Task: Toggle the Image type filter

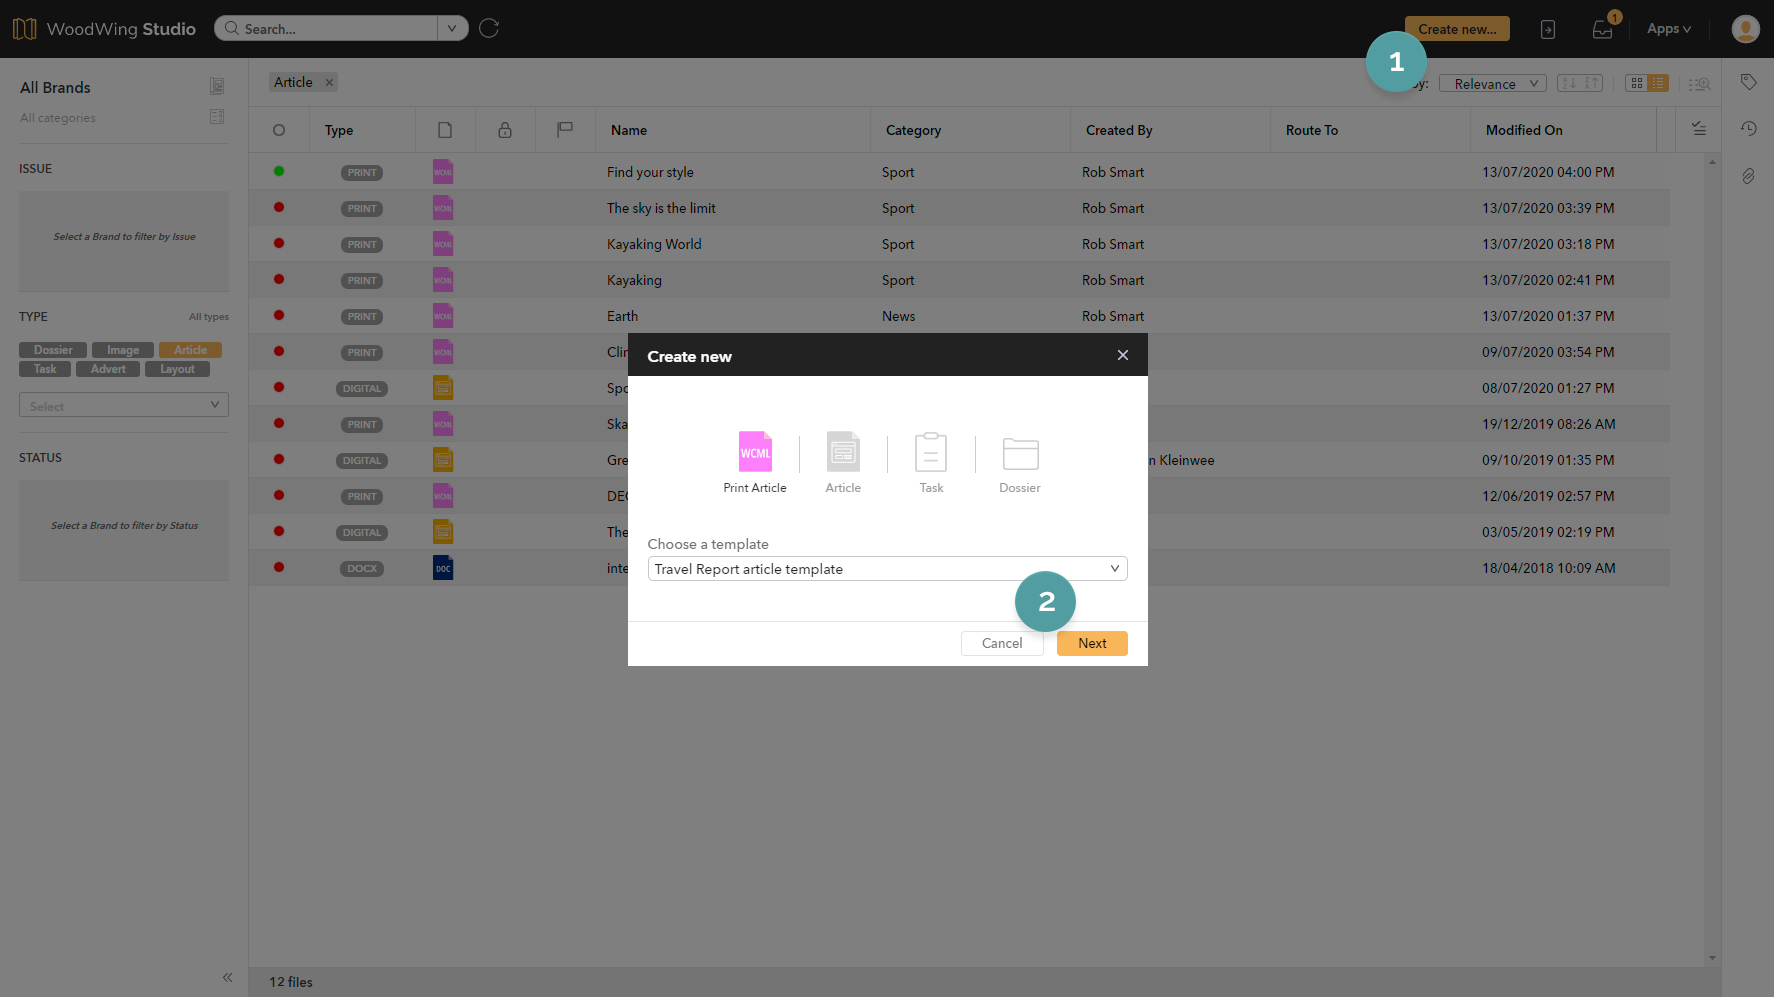Action: [x=123, y=350]
